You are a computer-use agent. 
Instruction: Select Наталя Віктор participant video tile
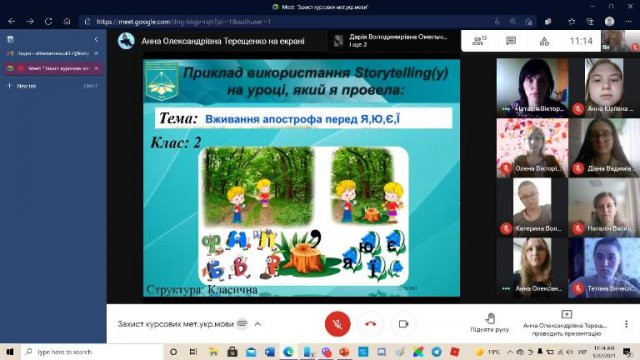click(x=532, y=87)
